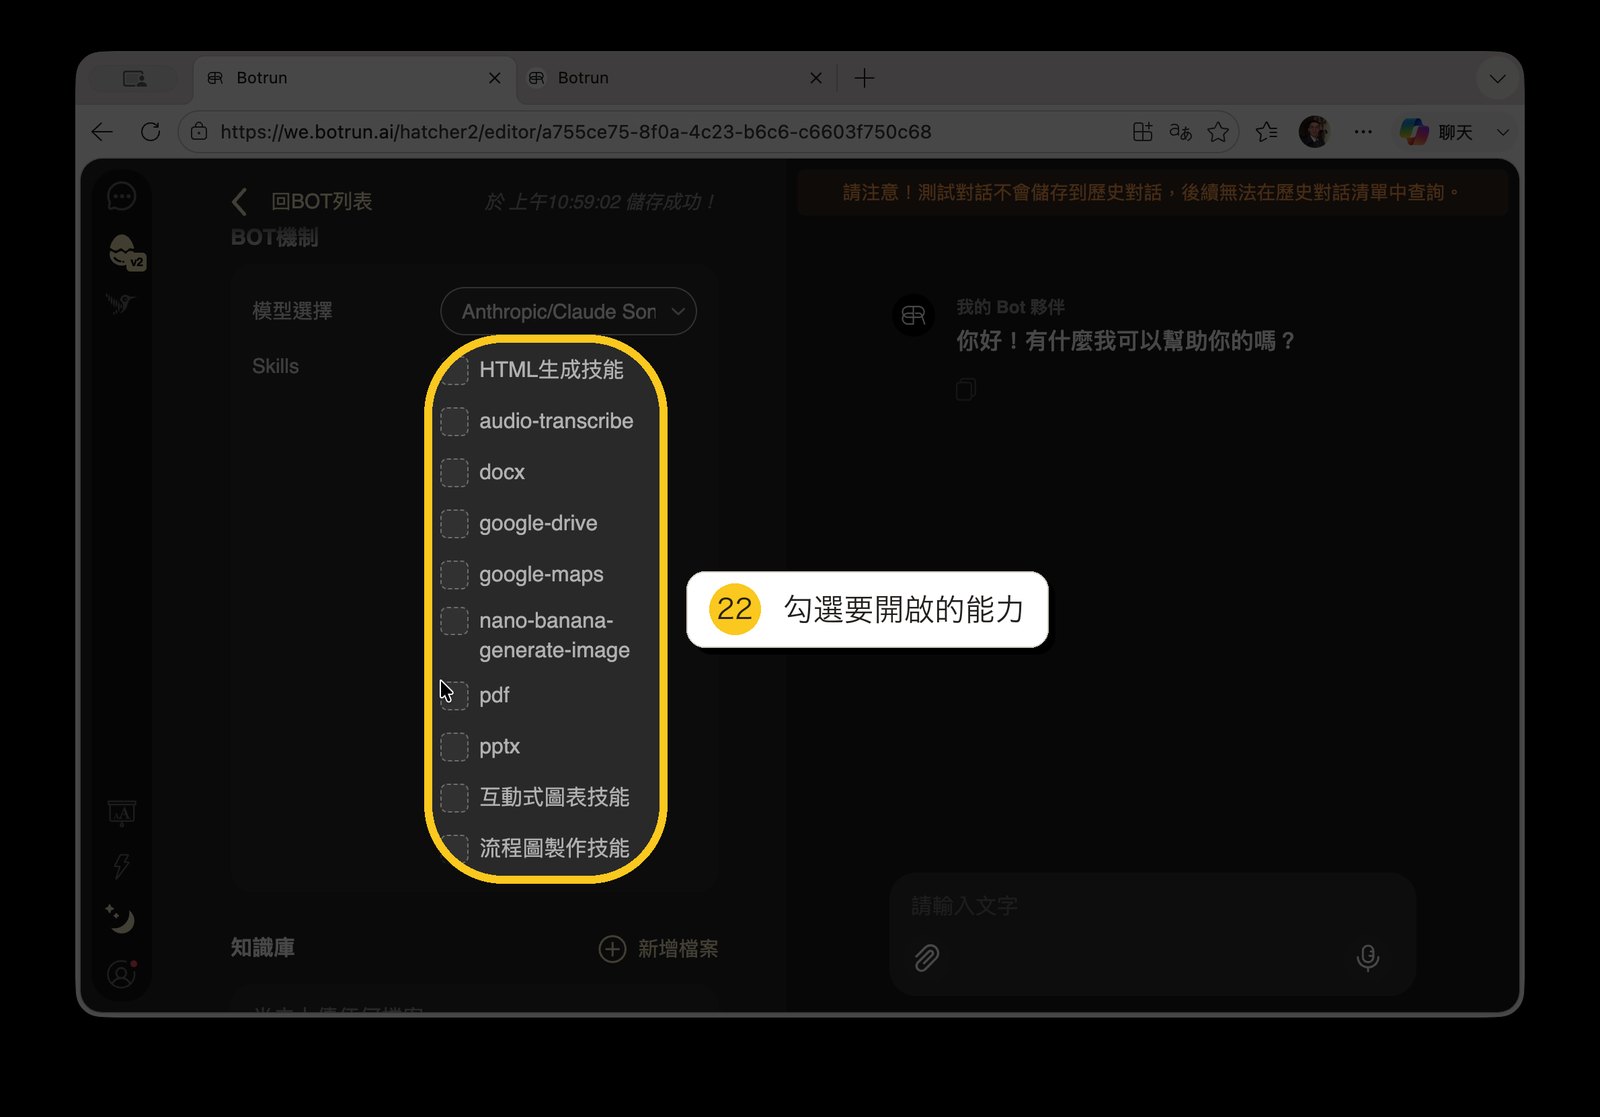This screenshot has width=1600, height=1117.
Task: Click the greeting 你好！有什麼我可以幫助你的嗎？
Action: coord(1126,341)
